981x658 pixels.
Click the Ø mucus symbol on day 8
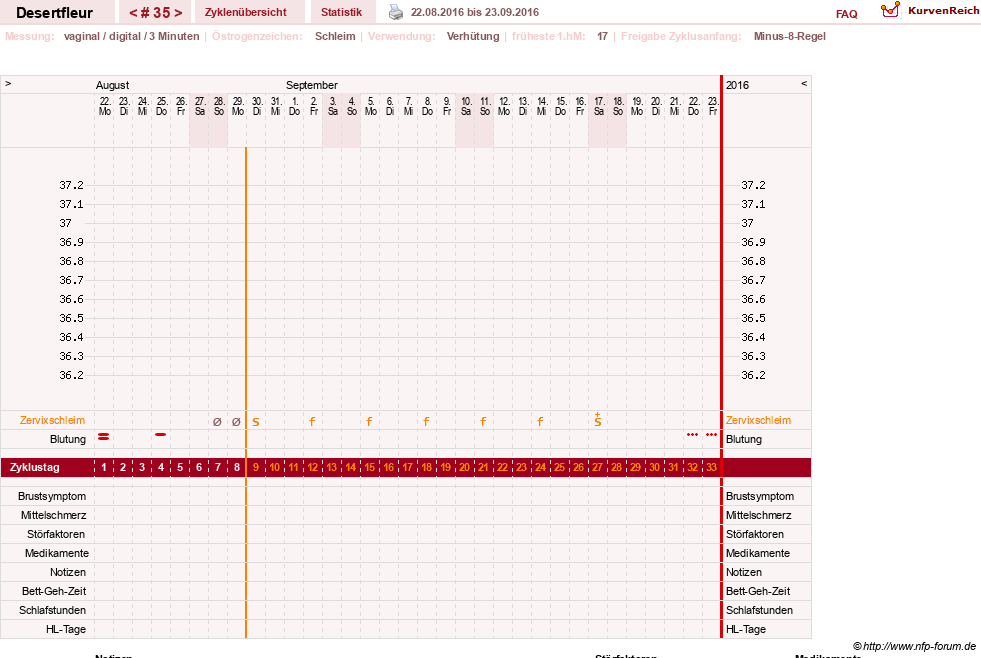pyautogui.click(x=236, y=422)
